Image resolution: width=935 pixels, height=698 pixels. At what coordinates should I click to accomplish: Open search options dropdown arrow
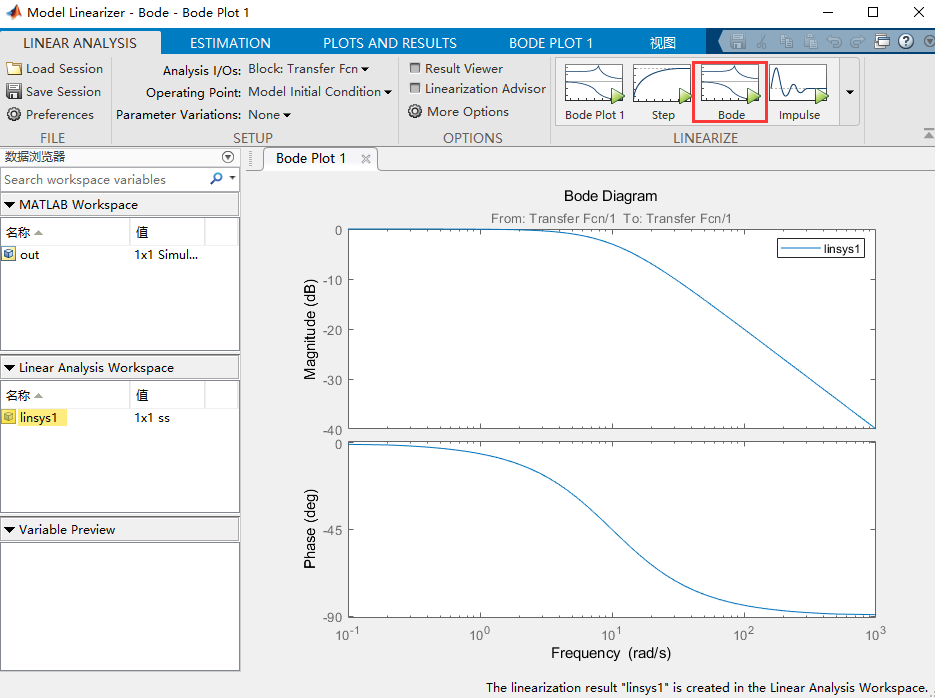pos(233,178)
